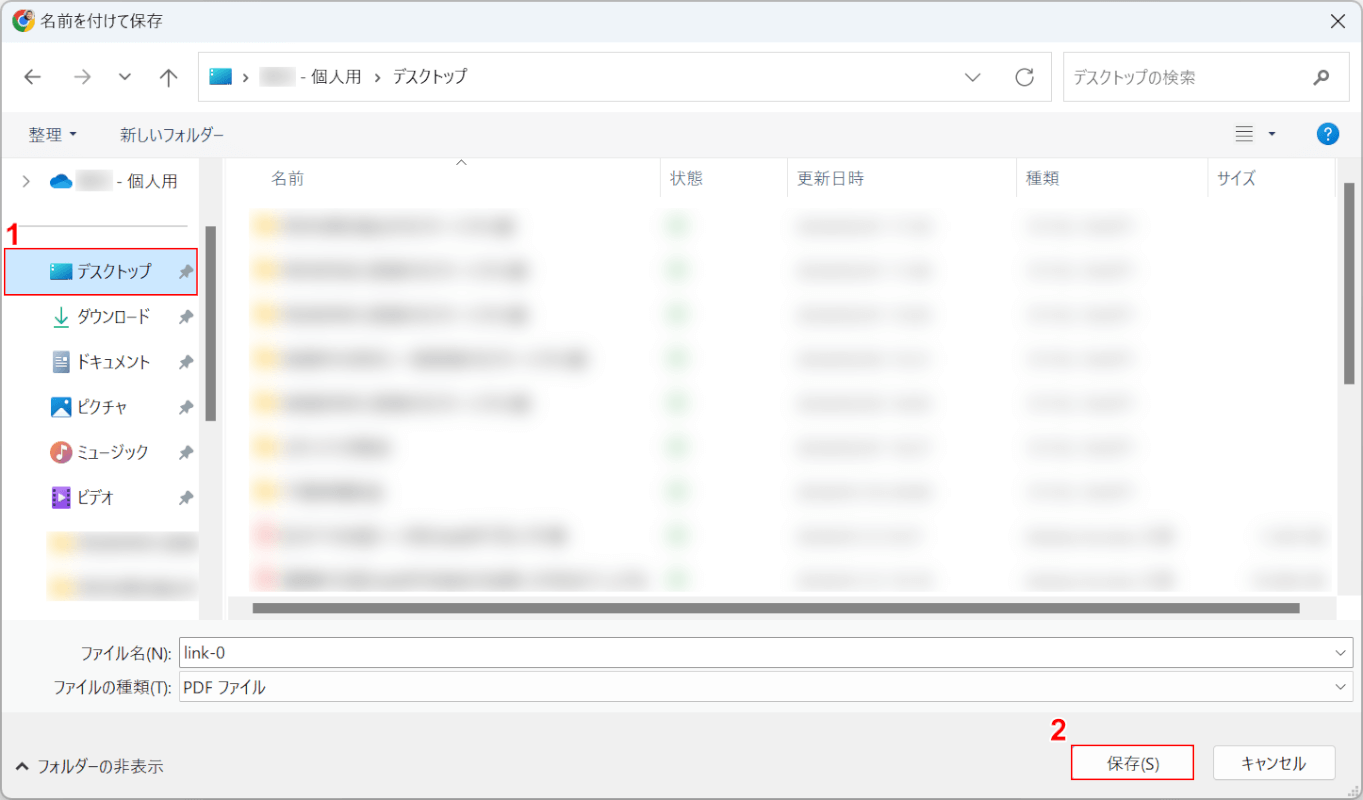Expand the address bar history dropdown
Viewport: 1363px width, 800px height.
972,77
